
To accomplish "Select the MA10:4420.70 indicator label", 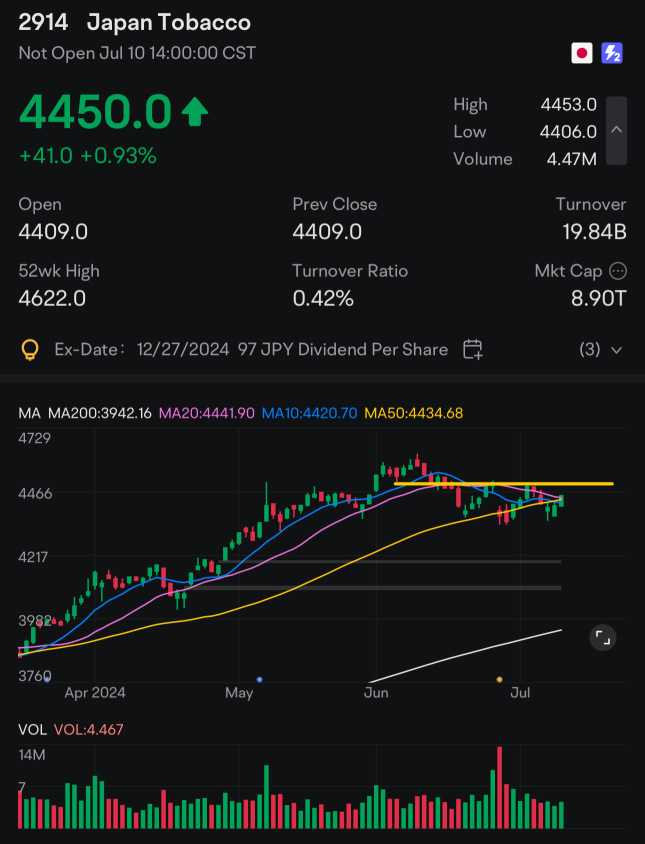I will pos(310,413).
